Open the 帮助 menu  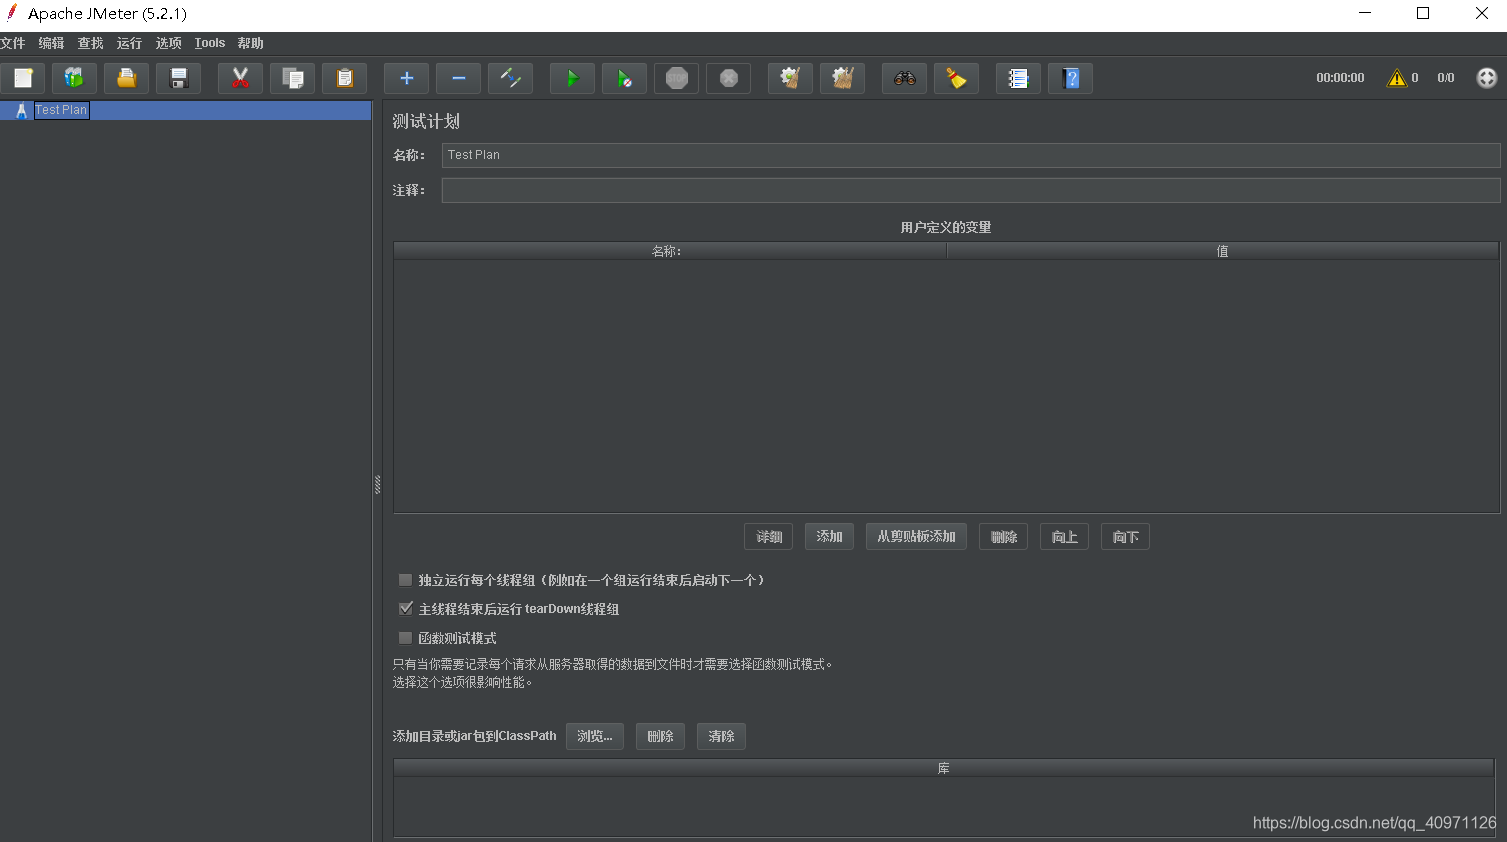click(x=250, y=43)
